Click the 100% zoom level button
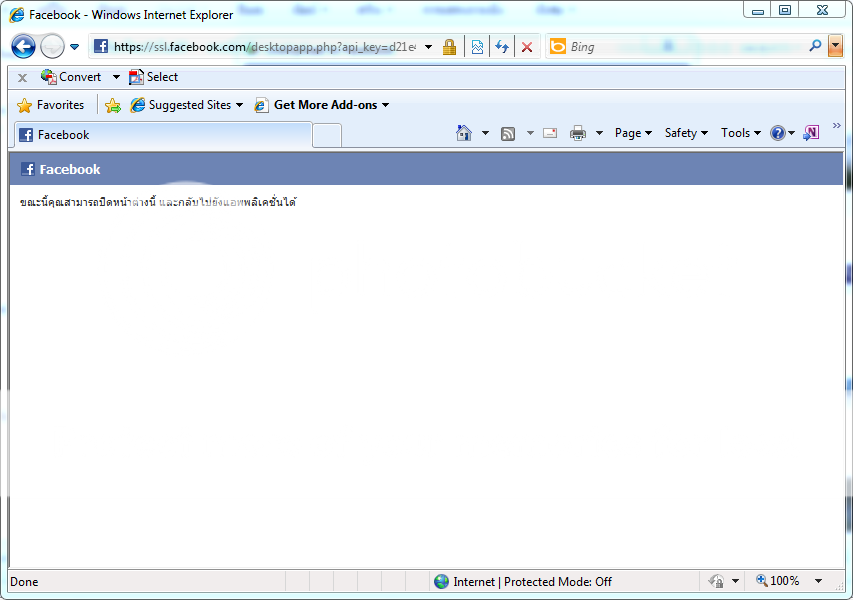853x600 pixels. [778, 581]
